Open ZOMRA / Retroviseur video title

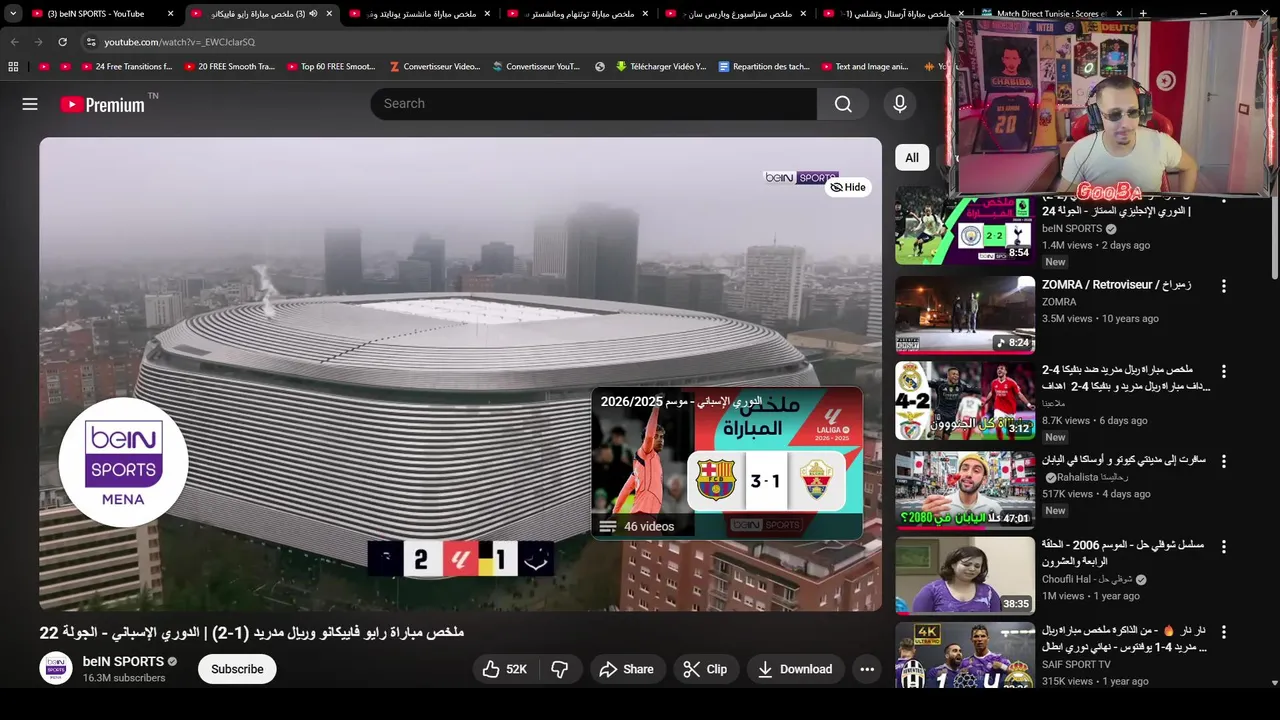[1116, 285]
